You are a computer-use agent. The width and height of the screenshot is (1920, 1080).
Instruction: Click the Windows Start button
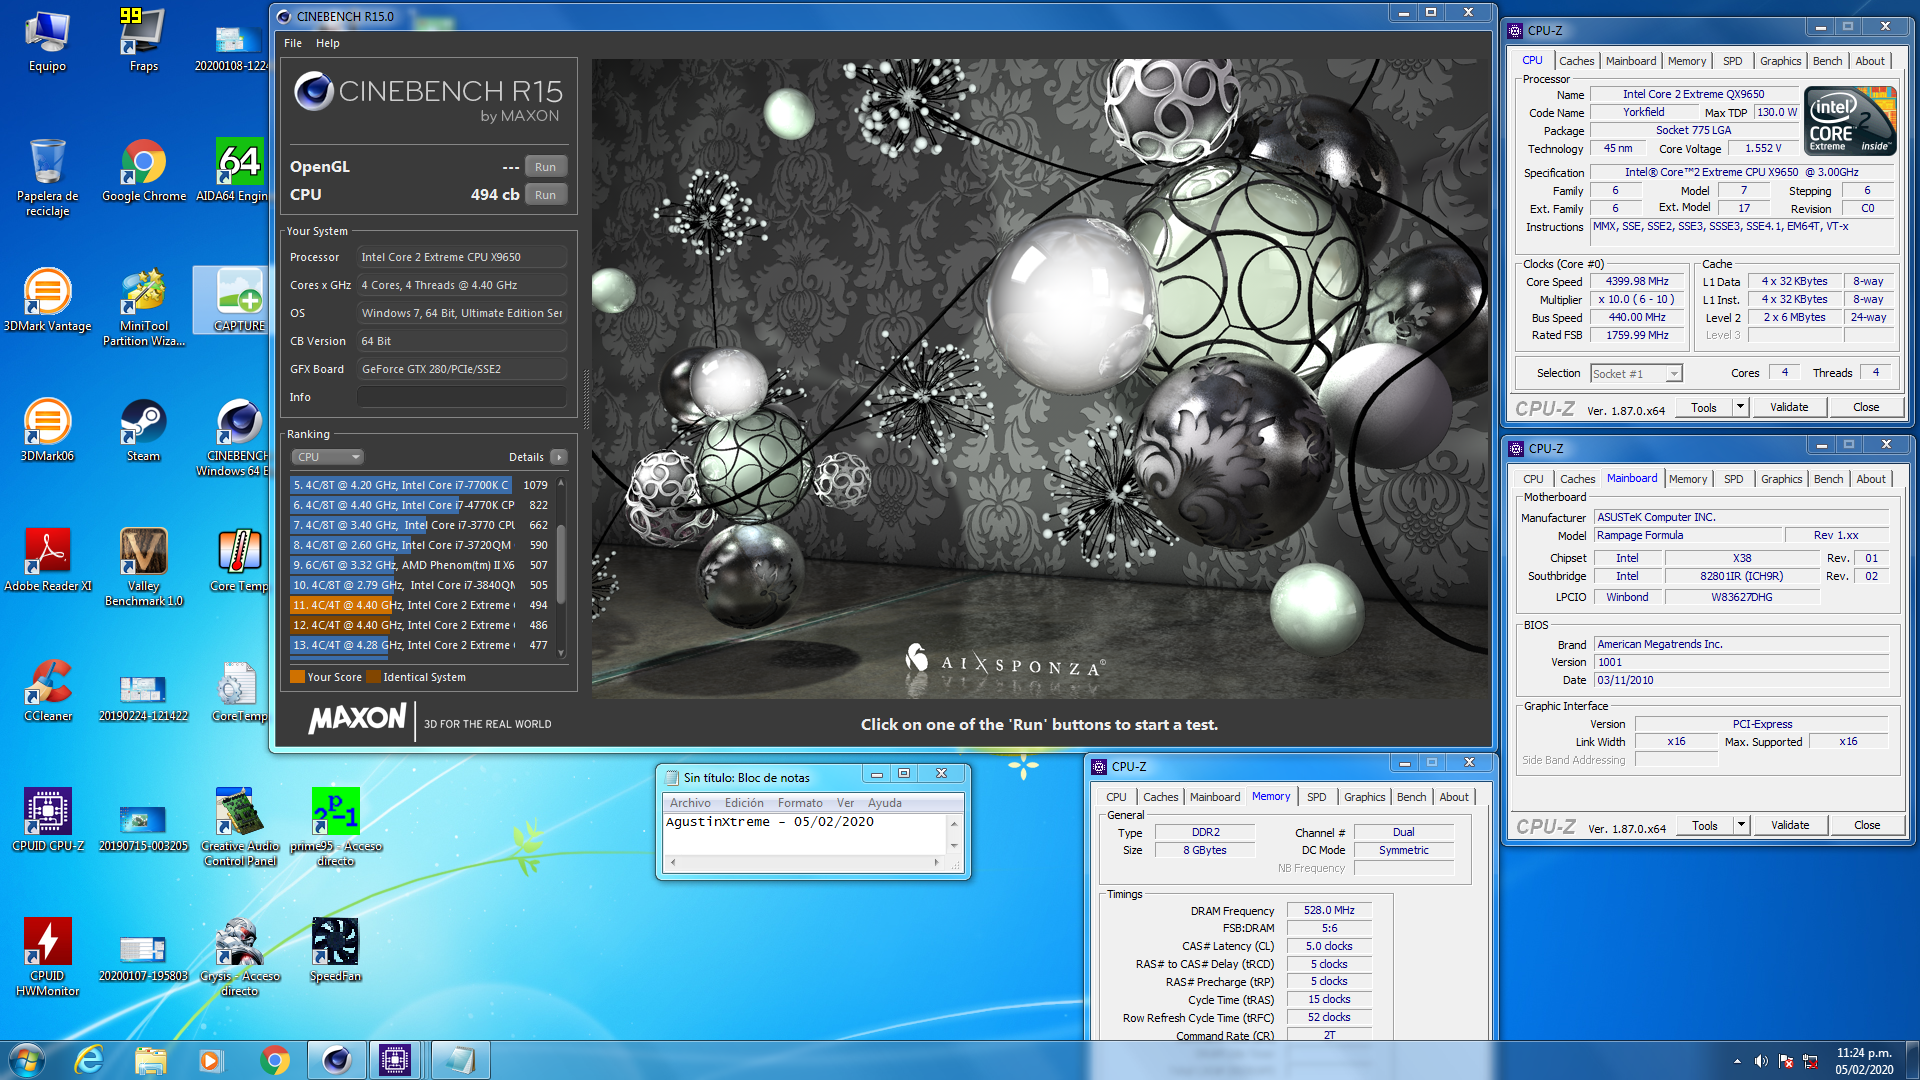[x=27, y=1060]
